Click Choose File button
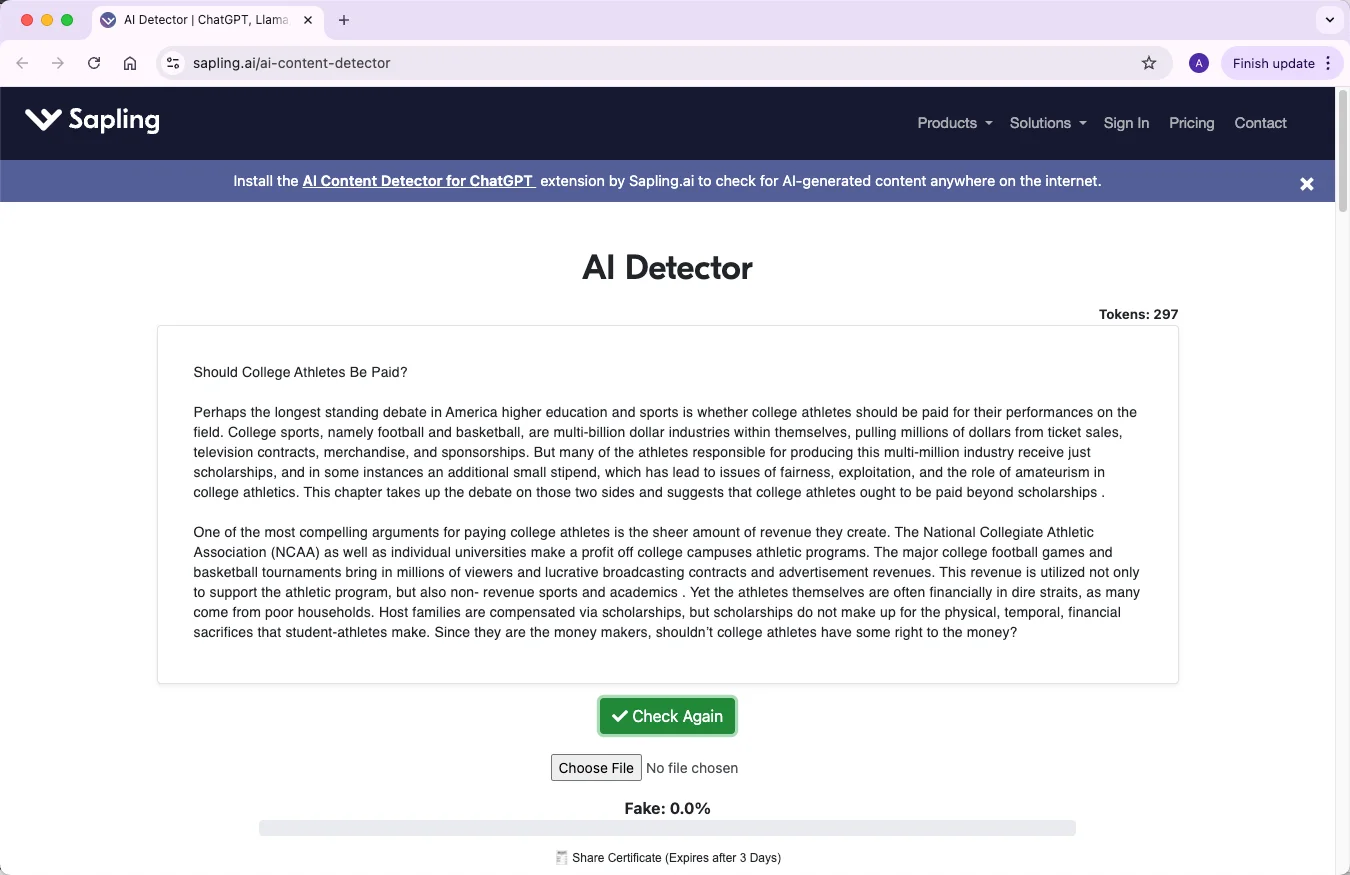This screenshot has height=875, width=1350. coord(596,768)
